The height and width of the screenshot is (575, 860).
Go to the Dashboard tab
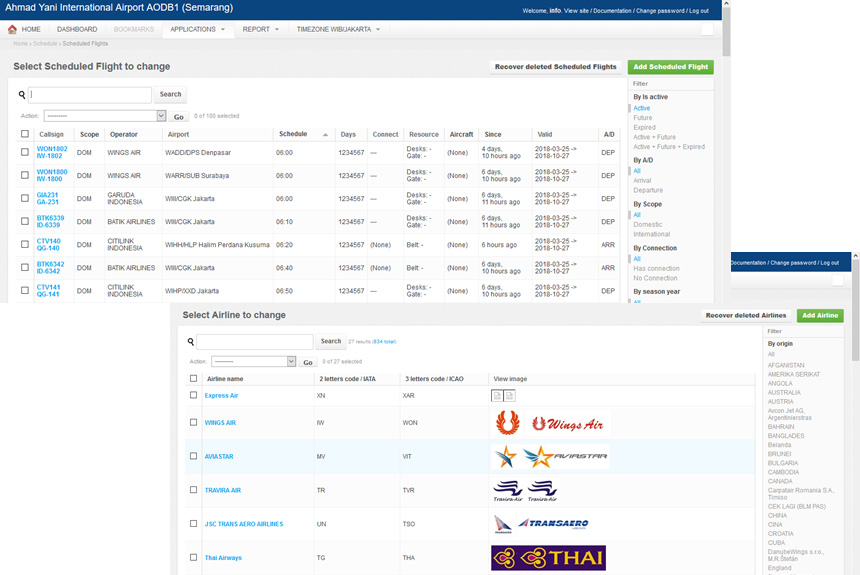(77, 29)
